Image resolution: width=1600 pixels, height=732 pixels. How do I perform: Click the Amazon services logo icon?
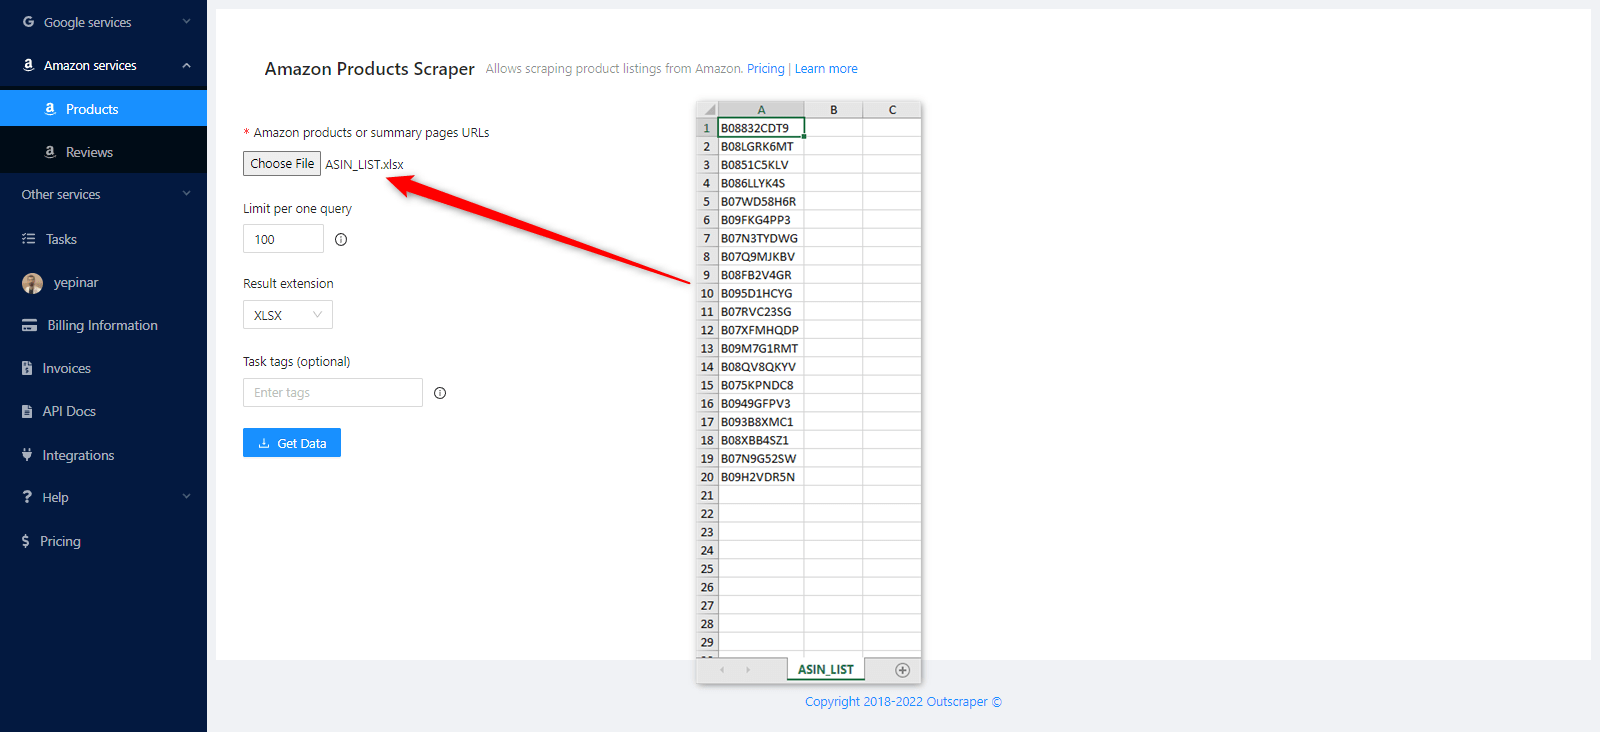click(28, 65)
